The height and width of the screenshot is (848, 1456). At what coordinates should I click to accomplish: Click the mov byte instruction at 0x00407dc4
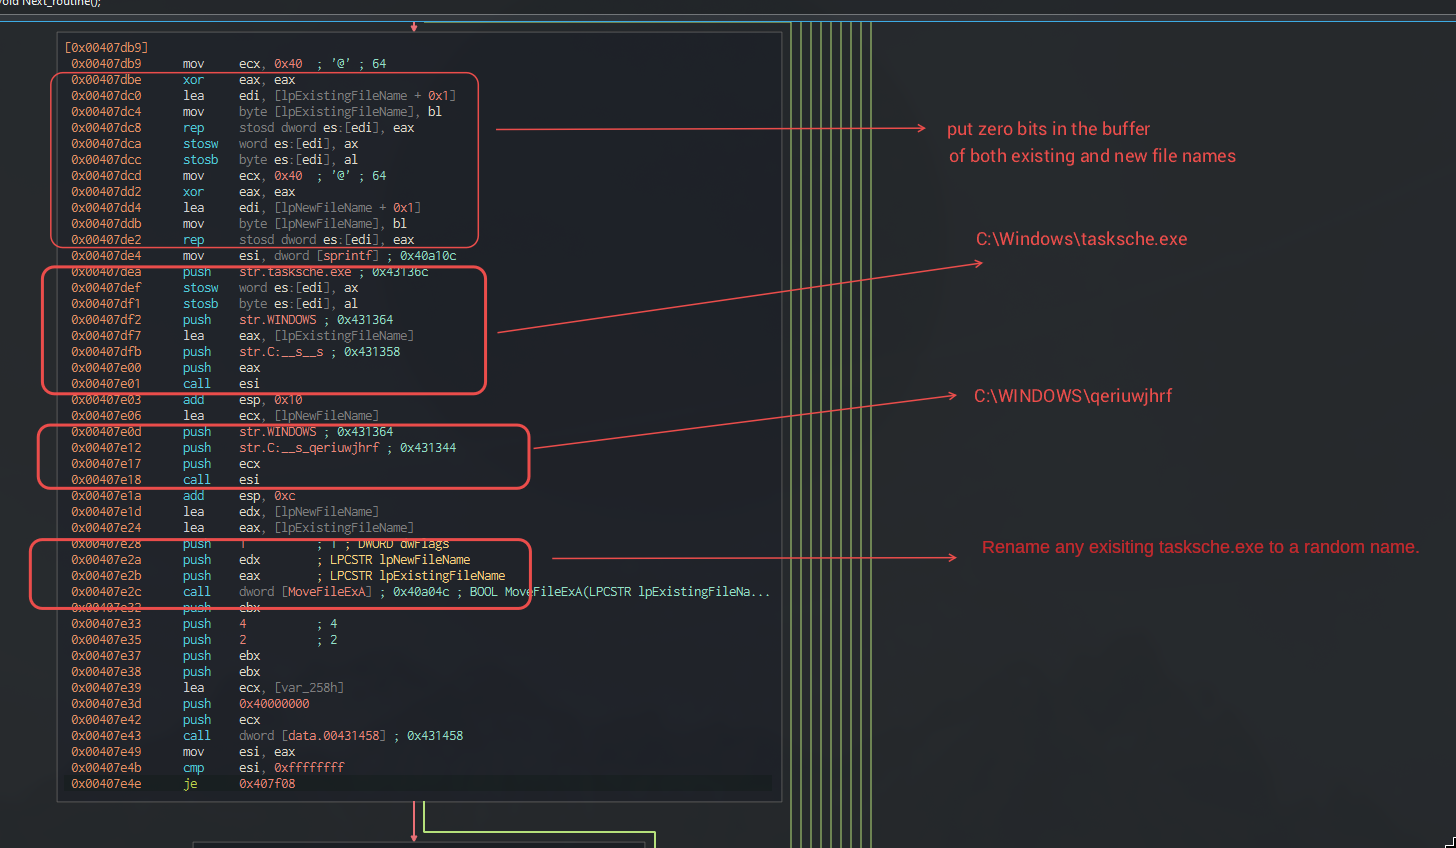[256, 111]
